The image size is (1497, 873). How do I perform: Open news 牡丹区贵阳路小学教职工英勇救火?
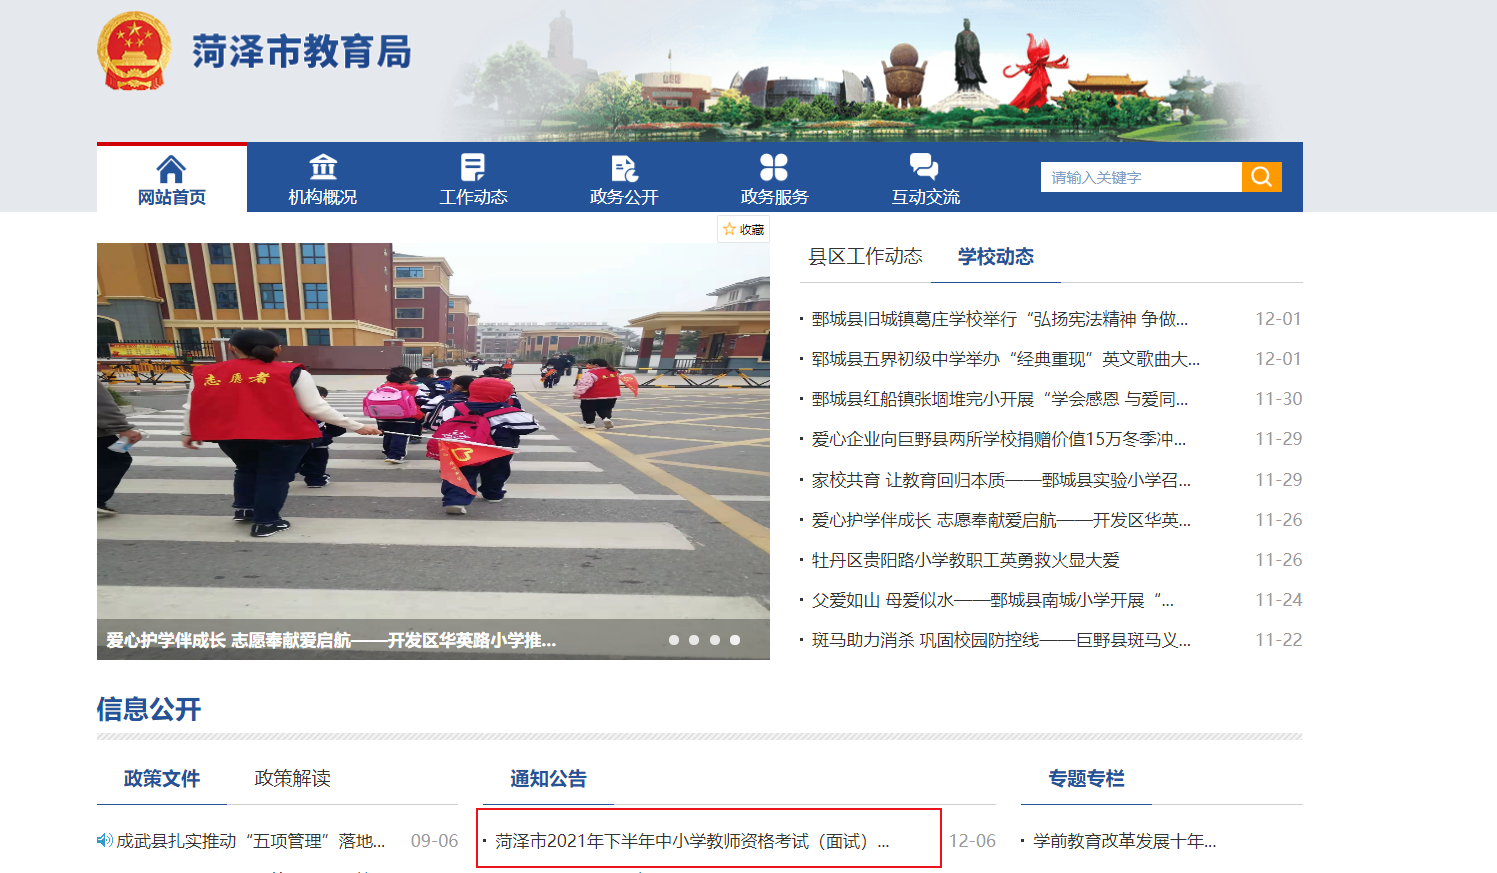(966, 560)
